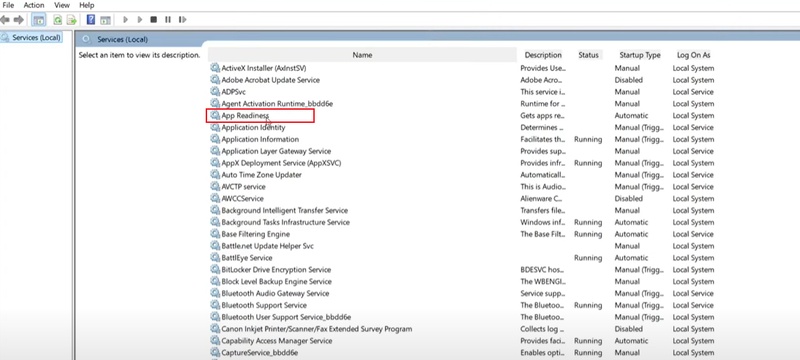Click the gear icon beside Adobe Acrobat Update Service
The width and height of the screenshot is (800, 360).
pos(215,80)
